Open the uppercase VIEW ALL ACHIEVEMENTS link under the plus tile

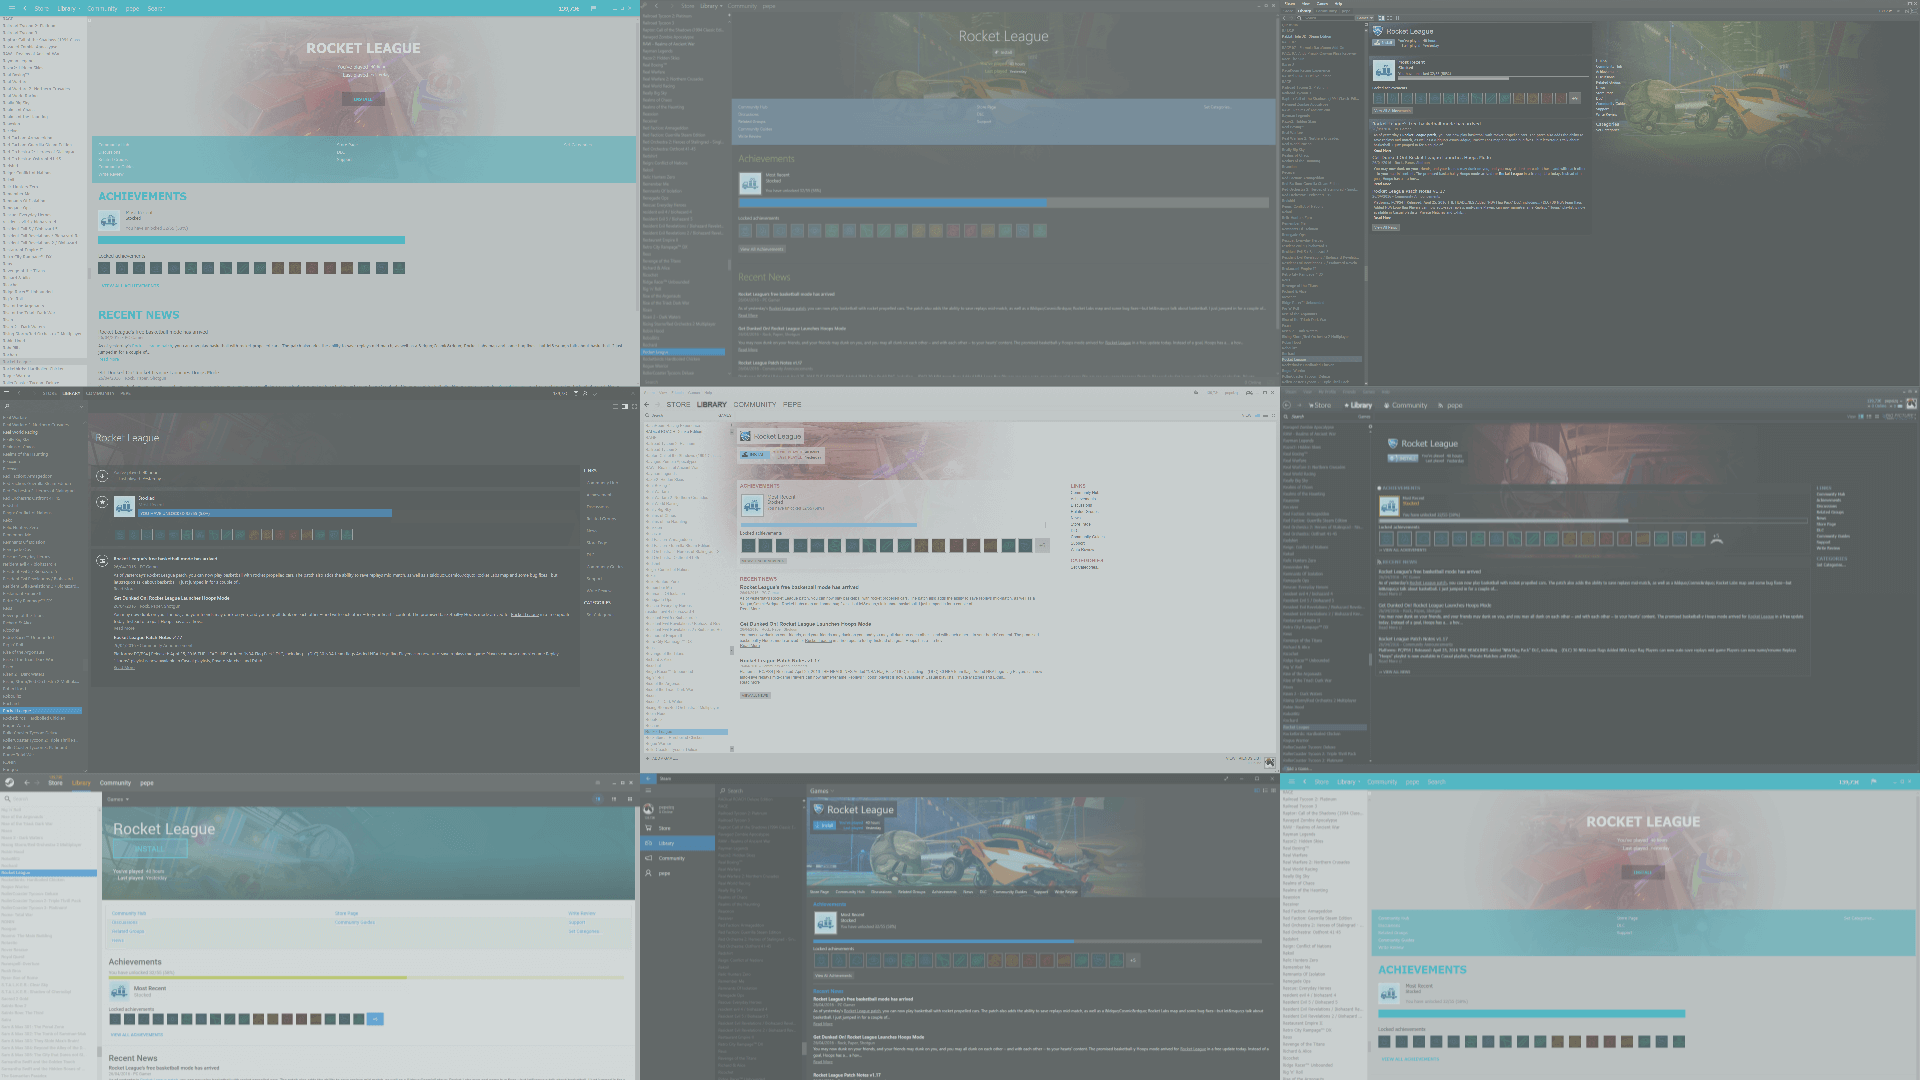tap(136, 1034)
